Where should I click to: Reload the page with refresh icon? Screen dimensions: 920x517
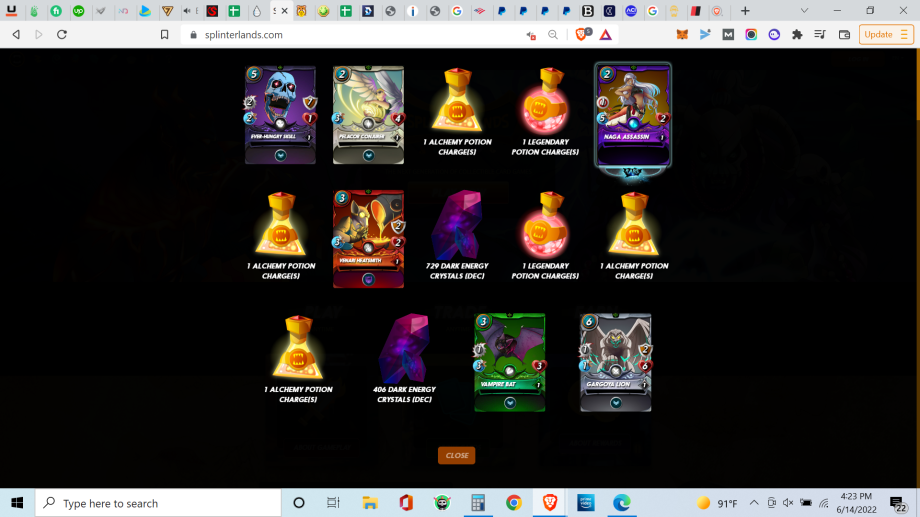[62, 35]
